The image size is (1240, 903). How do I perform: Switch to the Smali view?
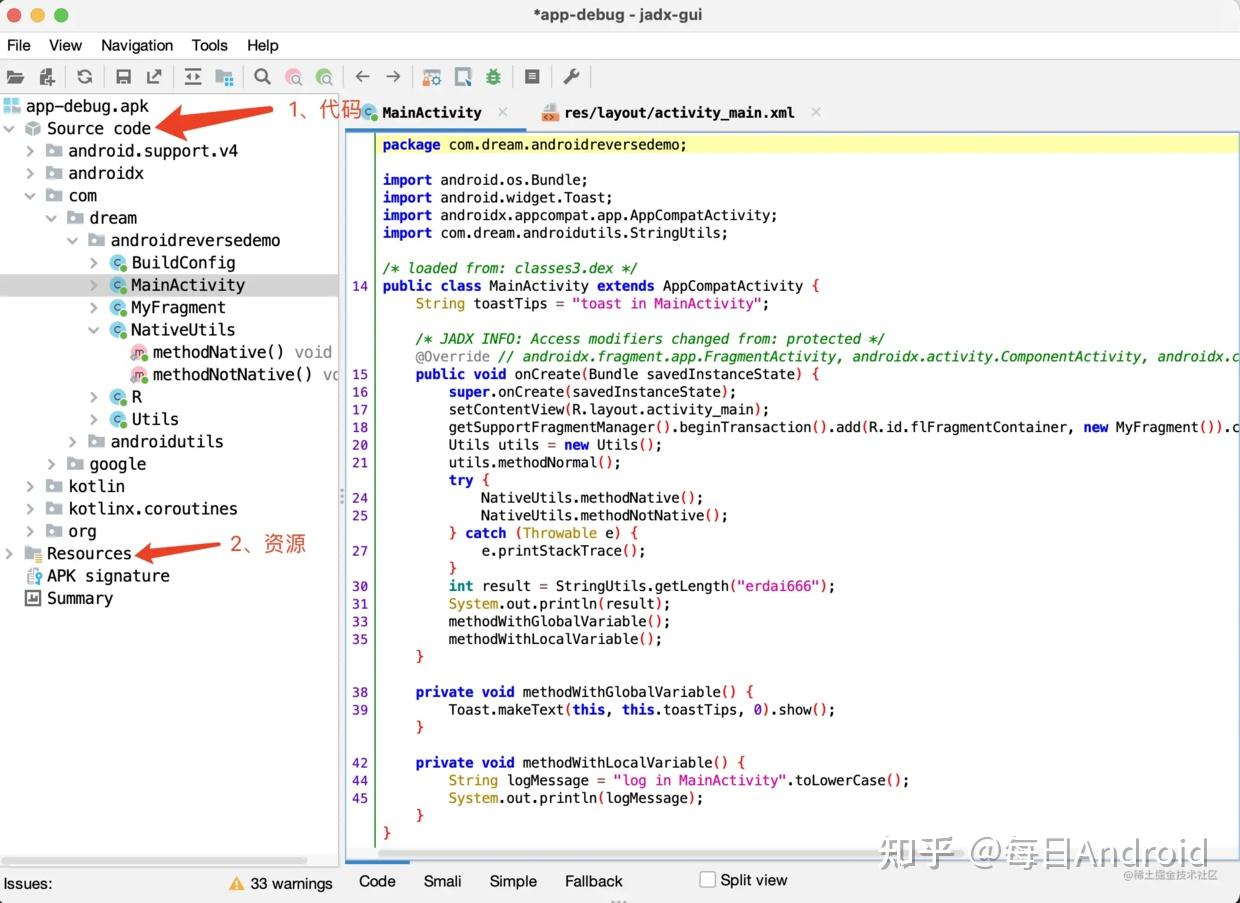(442, 881)
